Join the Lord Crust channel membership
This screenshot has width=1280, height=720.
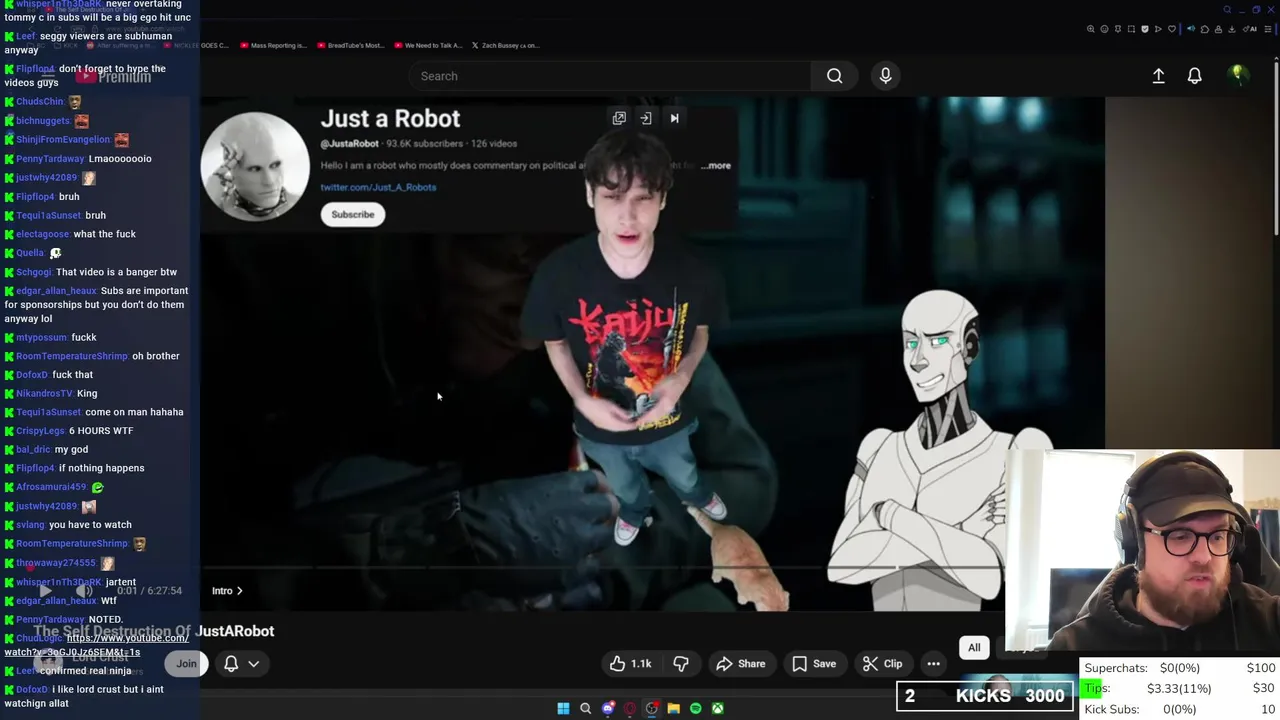coord(186,664)
